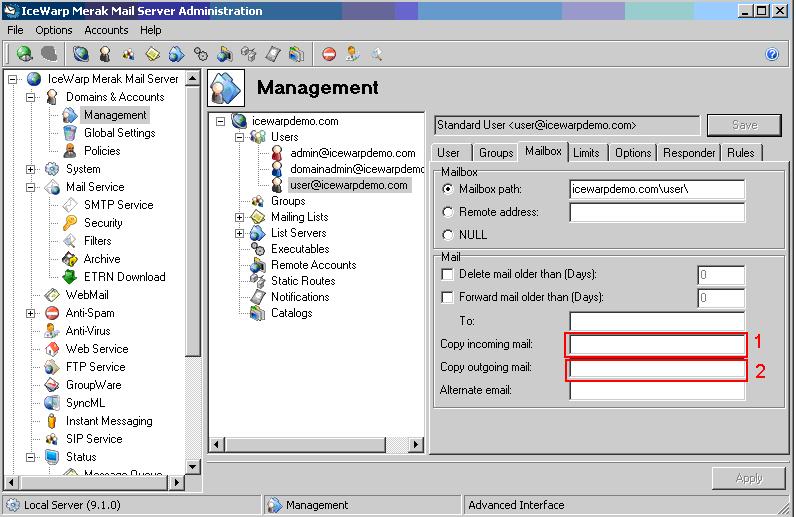The image size is (796, 517).
Task: Switch to the User tab
Action: click(448, 153)
